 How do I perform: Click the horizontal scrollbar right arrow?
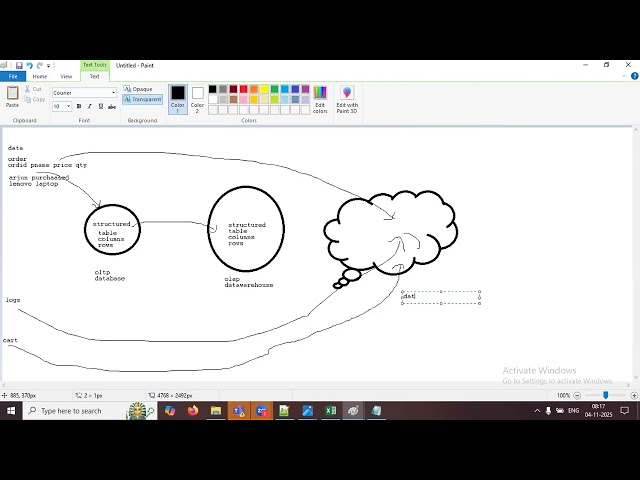pos(628,385)
